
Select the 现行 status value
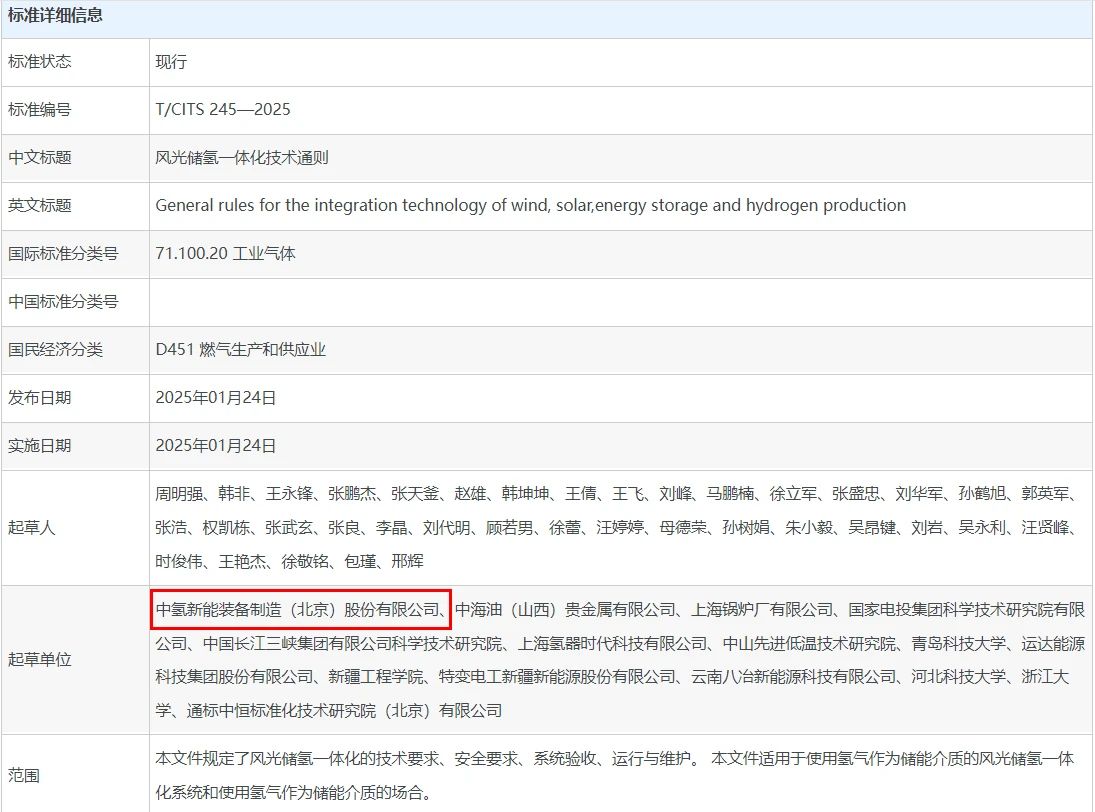(171, 62)
